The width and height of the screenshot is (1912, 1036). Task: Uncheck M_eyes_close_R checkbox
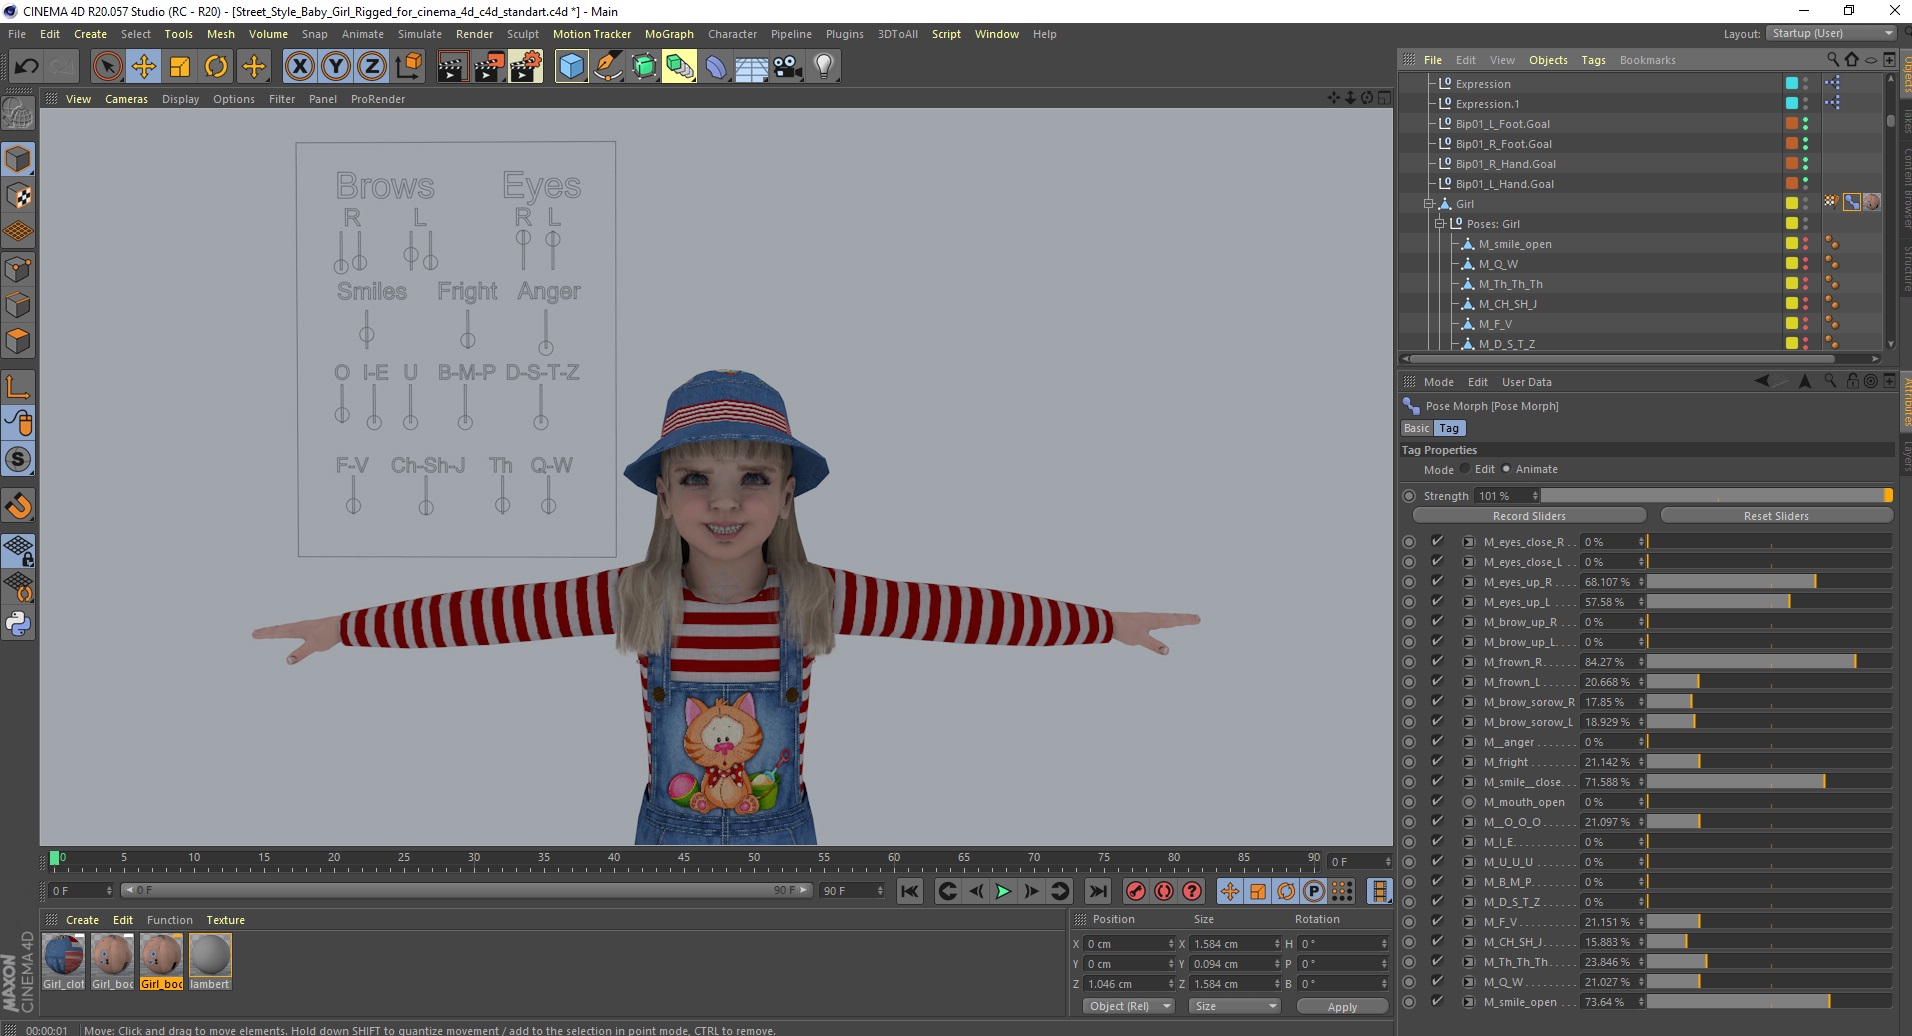(1437, 541)
